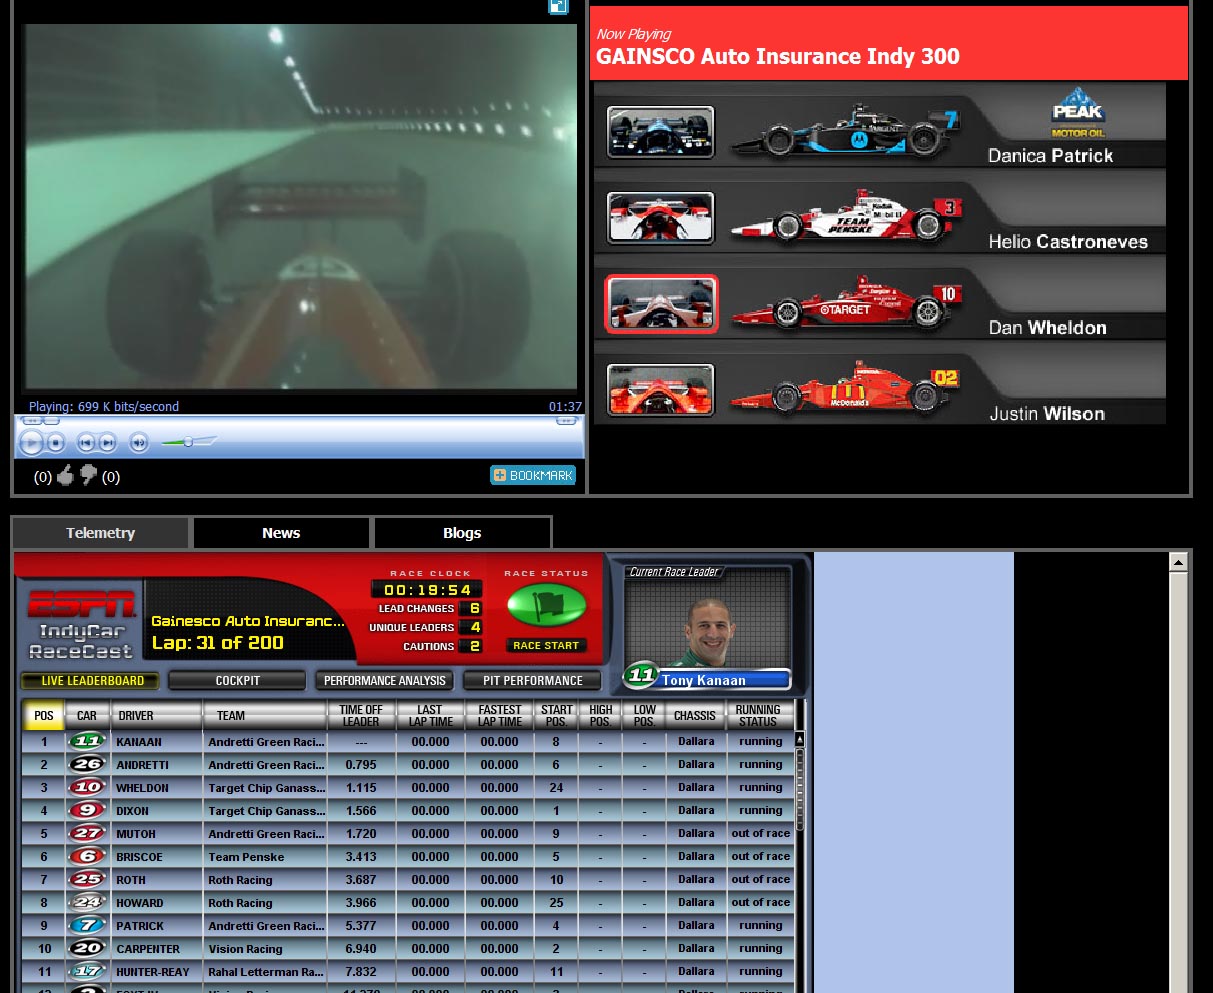Select Danica Patrick's cockpit camera thumbnail
The width and height of the screenshot is (1213, 993).
click(661, 132)
